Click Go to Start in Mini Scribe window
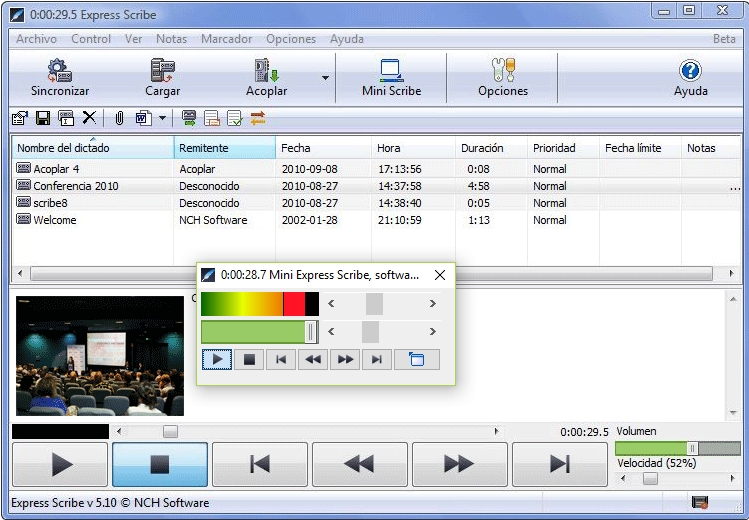749x520 pixels. click(x=281, y=360)
